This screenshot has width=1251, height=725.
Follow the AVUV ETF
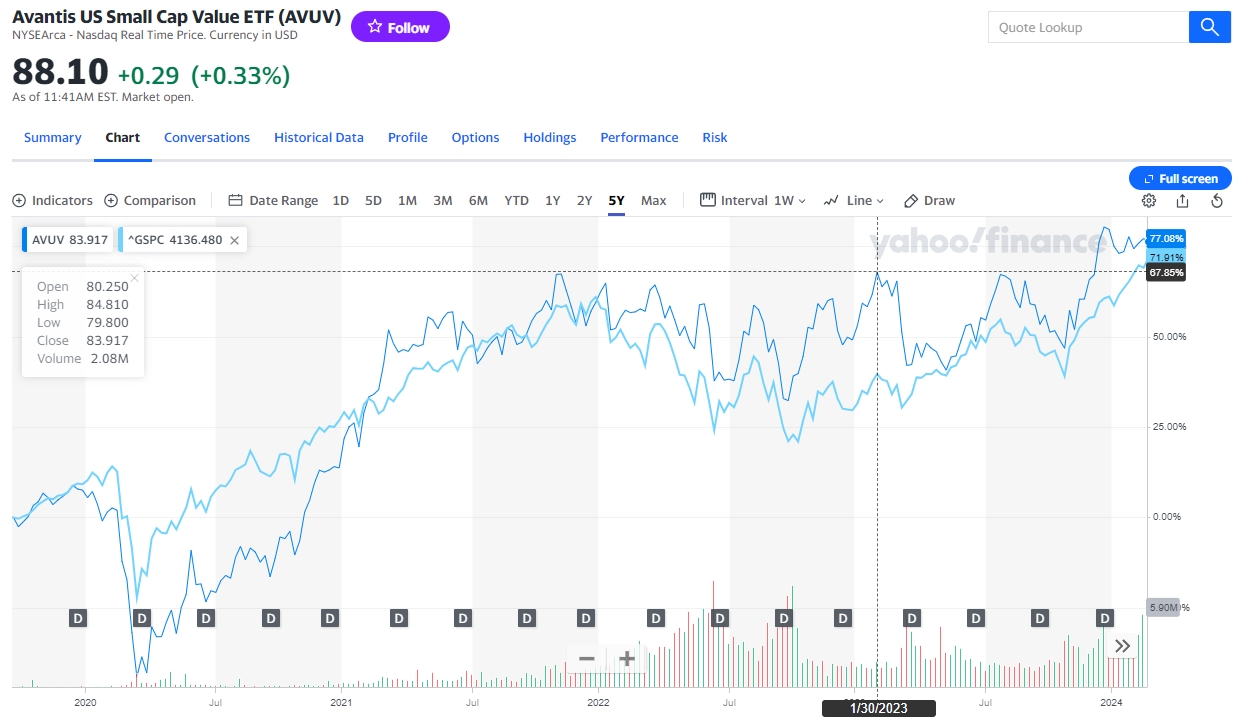[400, 27]
